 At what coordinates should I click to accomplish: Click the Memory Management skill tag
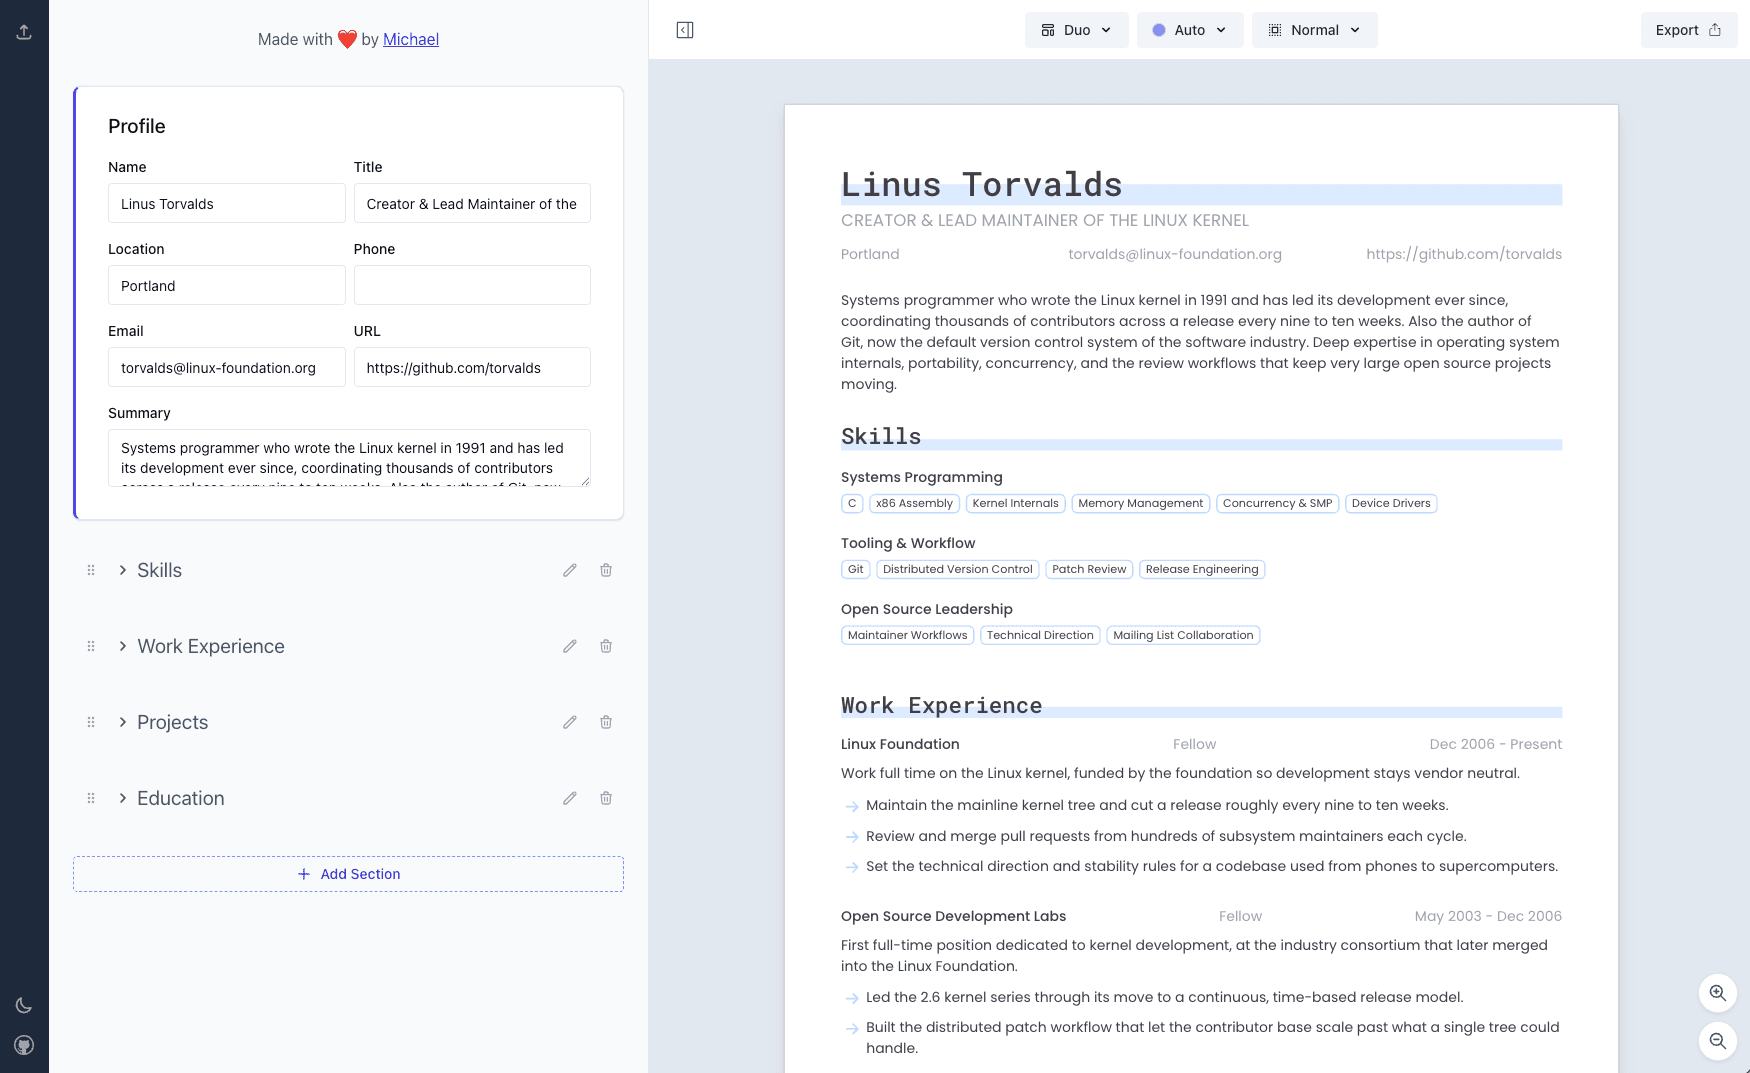click(x=1141, y=503)
